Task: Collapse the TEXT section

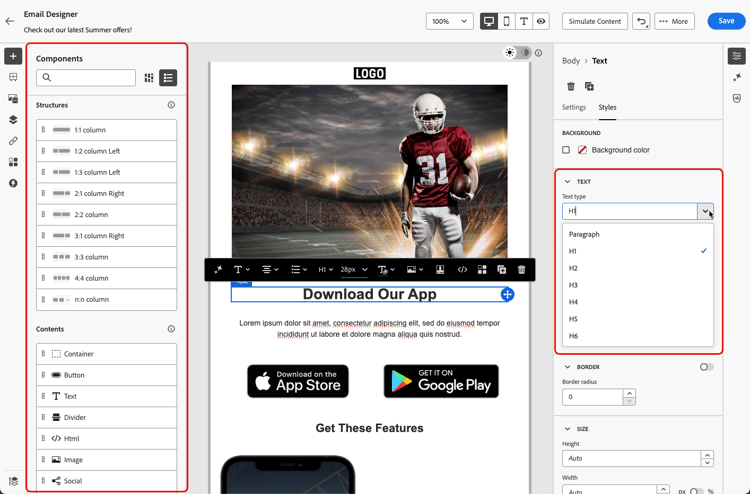Action: (x=567, y=182)
